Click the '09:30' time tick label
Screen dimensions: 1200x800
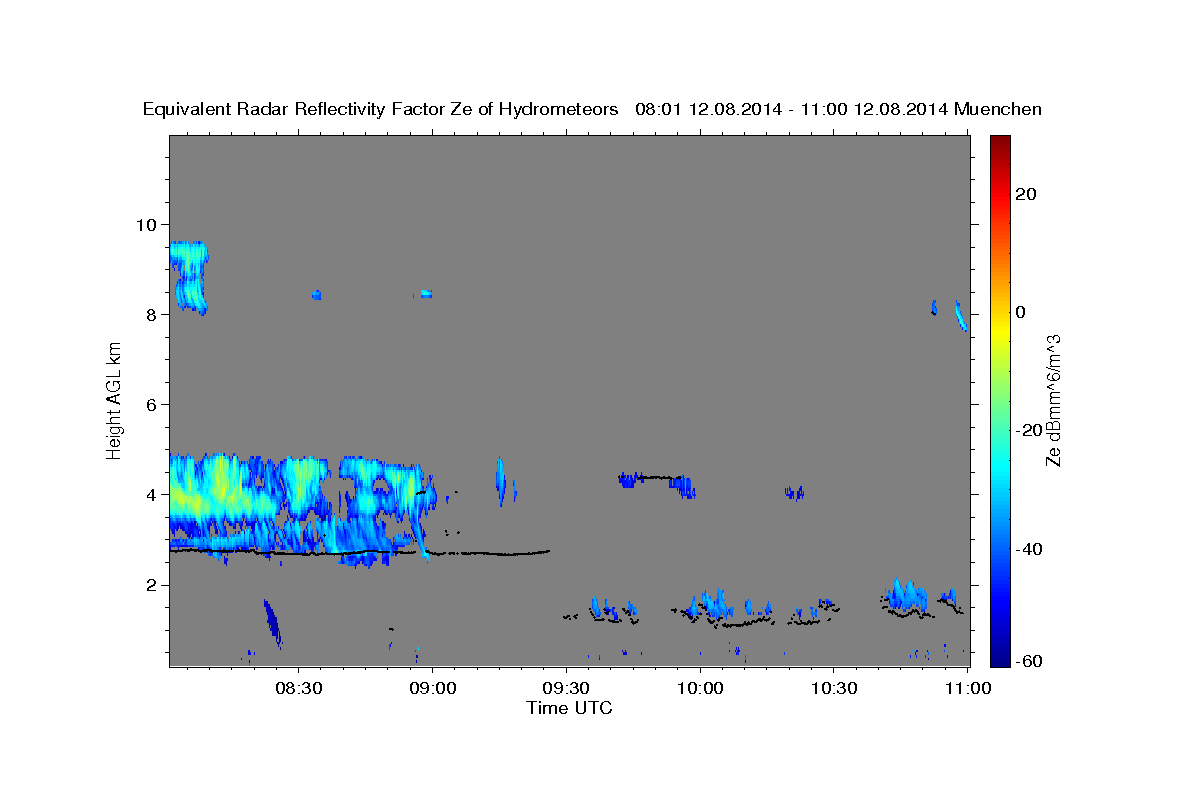(x=566, y=688)
